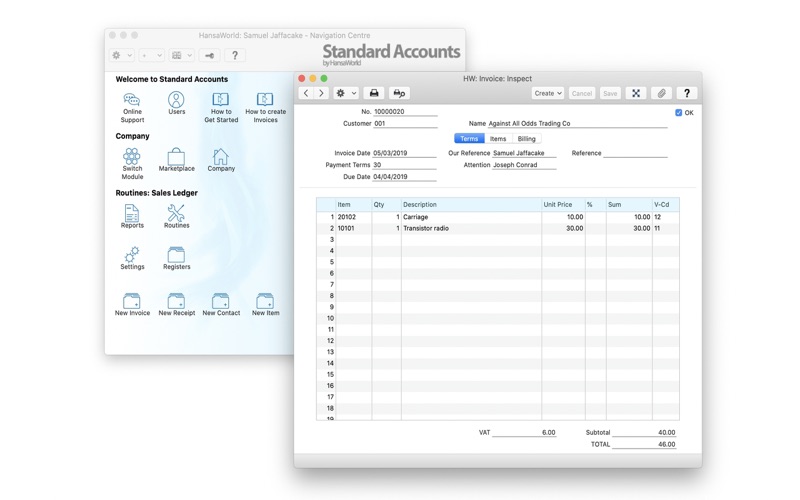Click the Qty column header
This screenshot has height=500, width=800.
386,205
